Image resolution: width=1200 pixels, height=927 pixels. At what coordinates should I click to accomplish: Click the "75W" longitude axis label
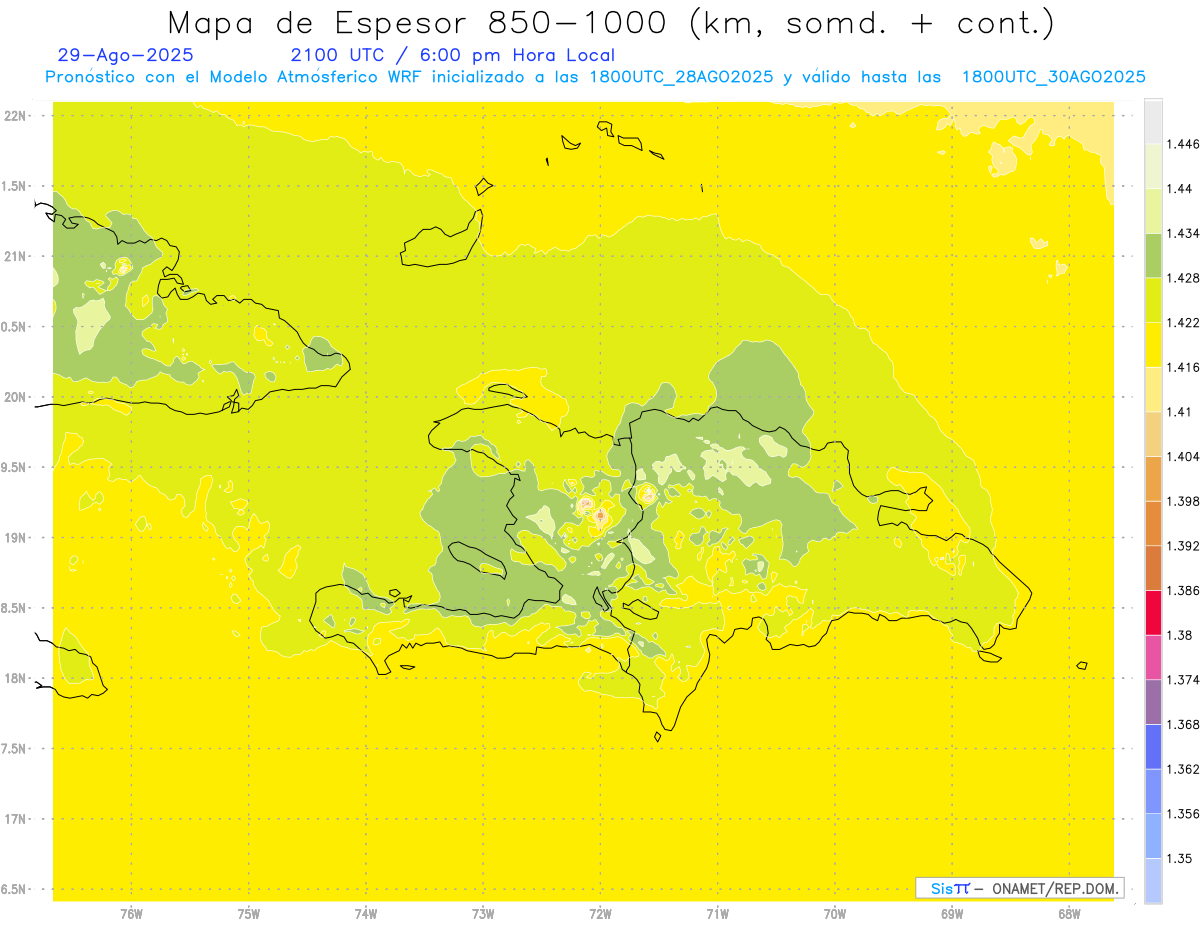248,913
